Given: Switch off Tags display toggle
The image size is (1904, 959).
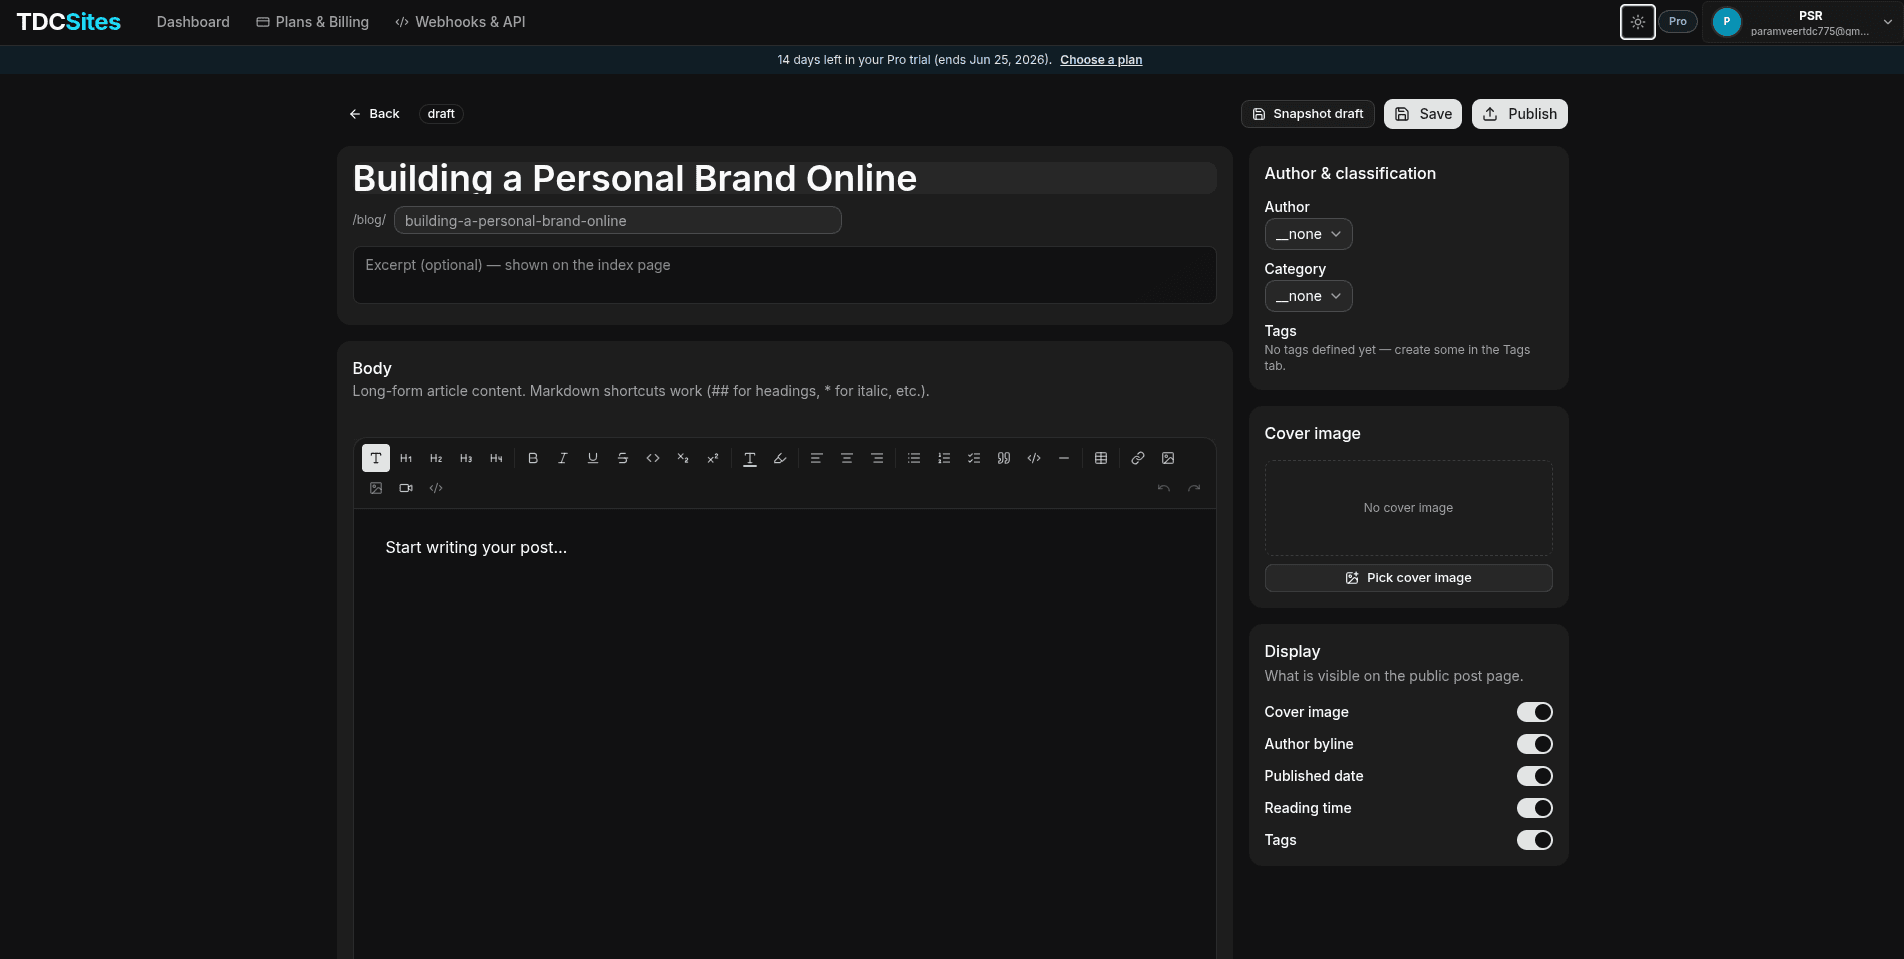Looking at the screenshot, I should pyautogui.click(x=1535, y=840).
